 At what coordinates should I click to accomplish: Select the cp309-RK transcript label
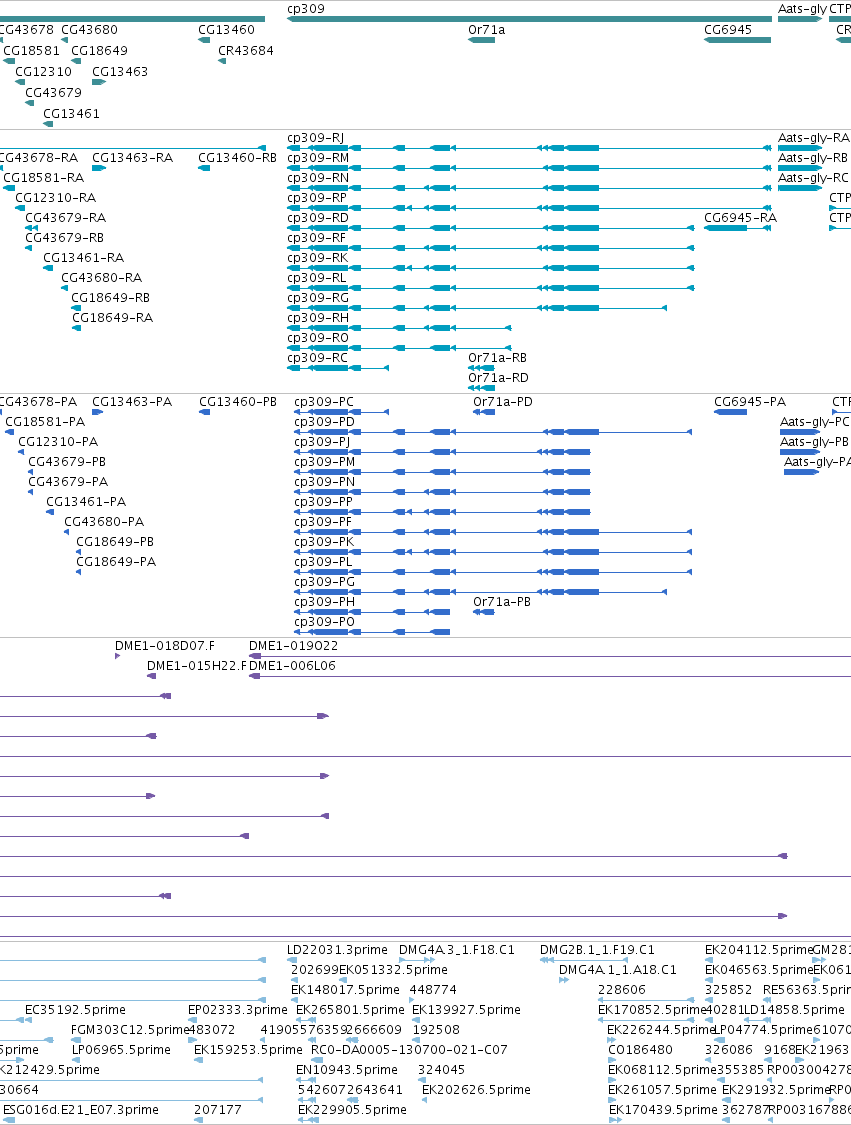317,258
